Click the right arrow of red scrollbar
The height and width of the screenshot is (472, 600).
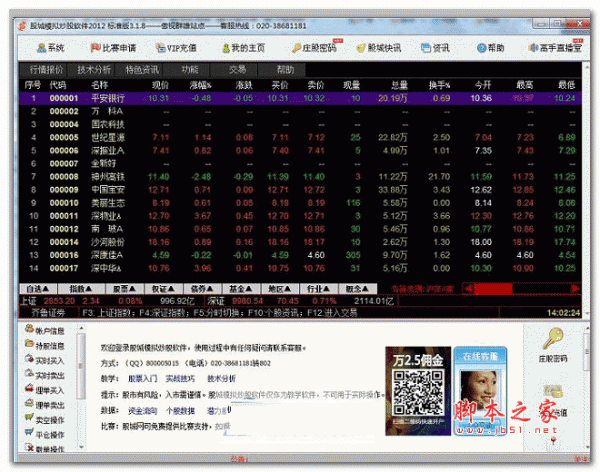[575, 288]
